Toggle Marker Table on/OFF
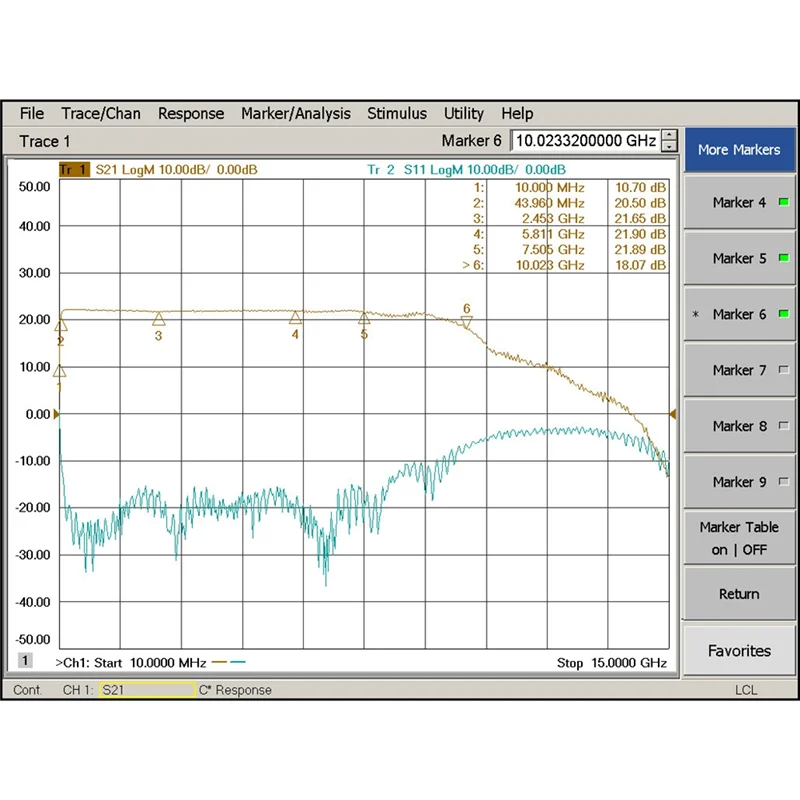 pyautogui.click(x=739, y=538)
